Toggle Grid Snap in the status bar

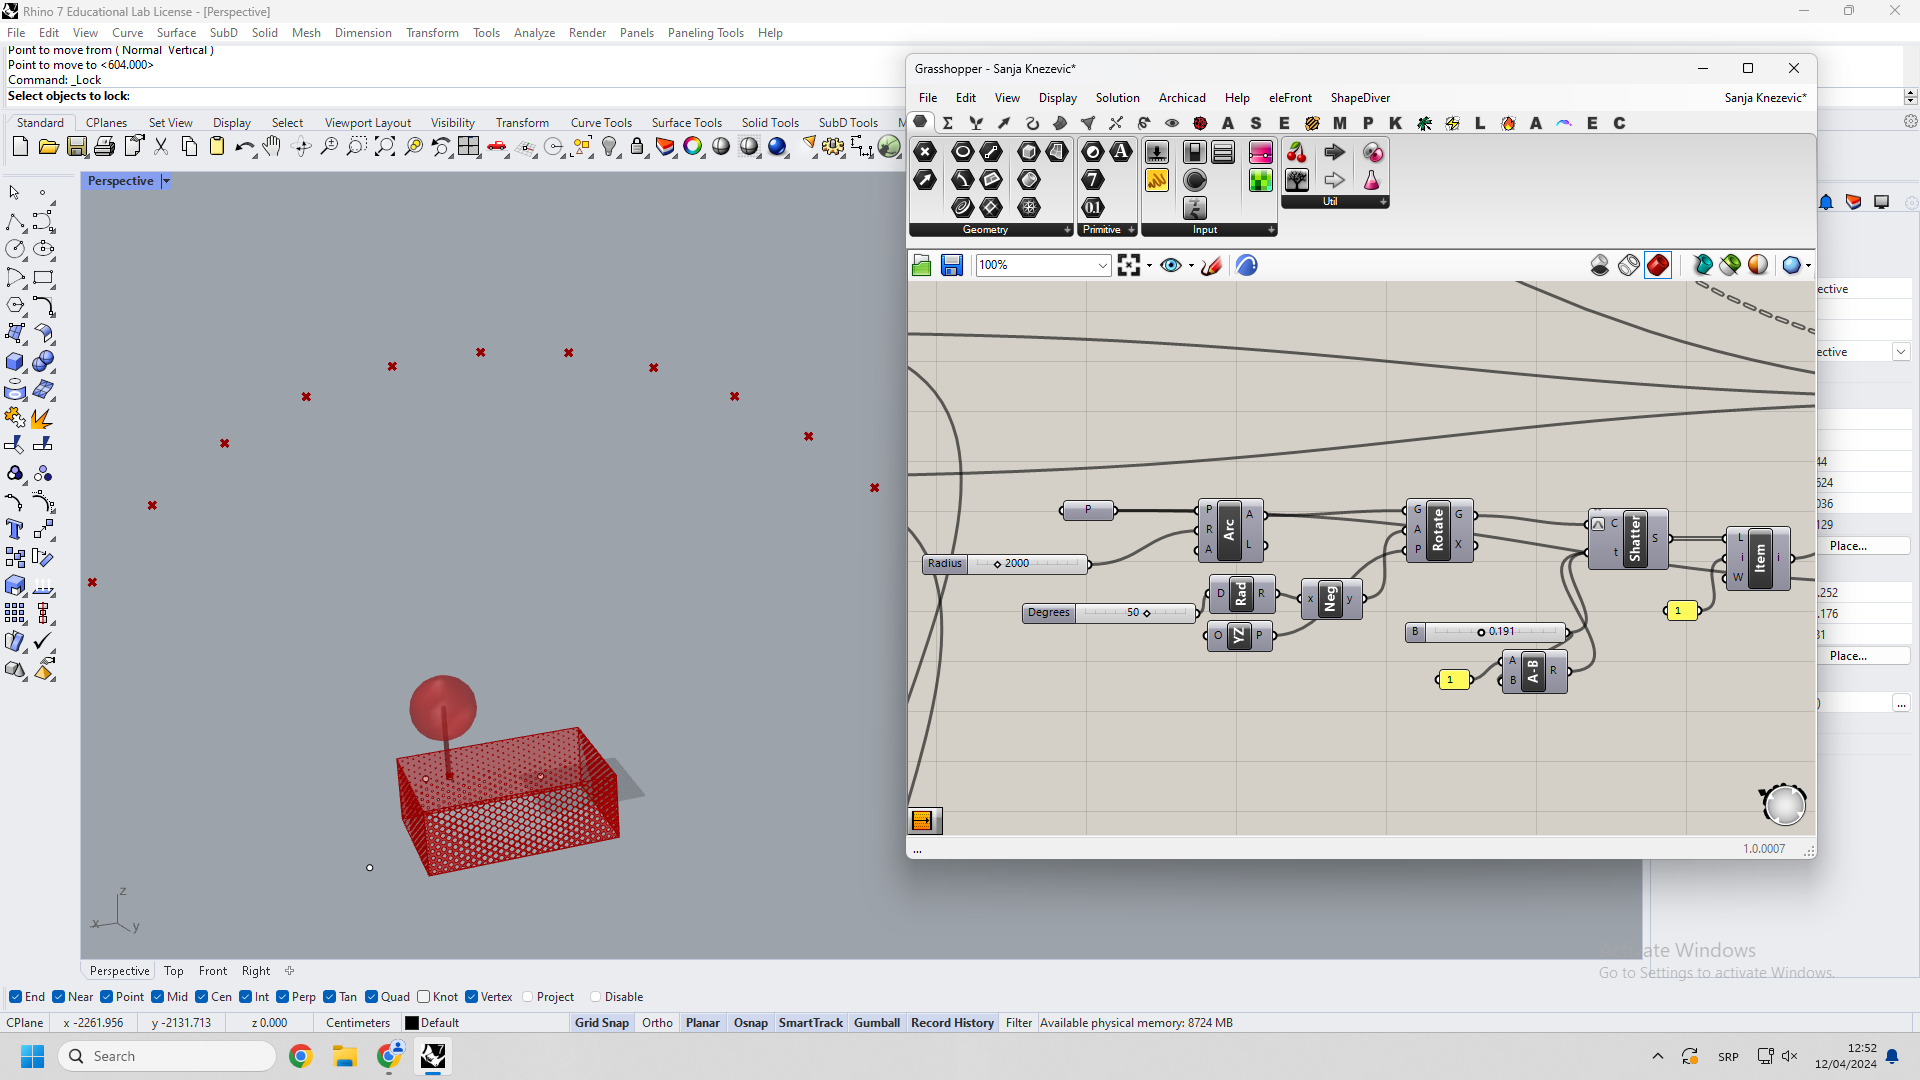point(602,1023)
